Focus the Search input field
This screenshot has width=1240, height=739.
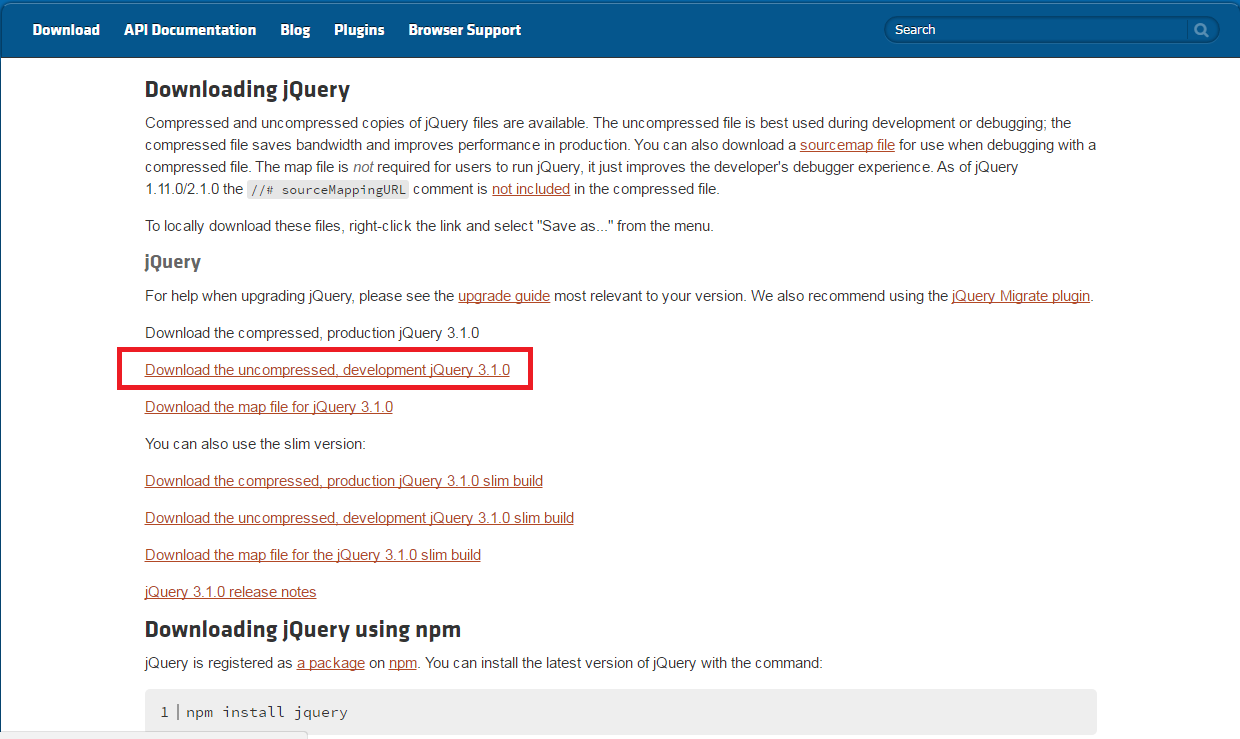pyautogui.click(x=1038, y=30)
